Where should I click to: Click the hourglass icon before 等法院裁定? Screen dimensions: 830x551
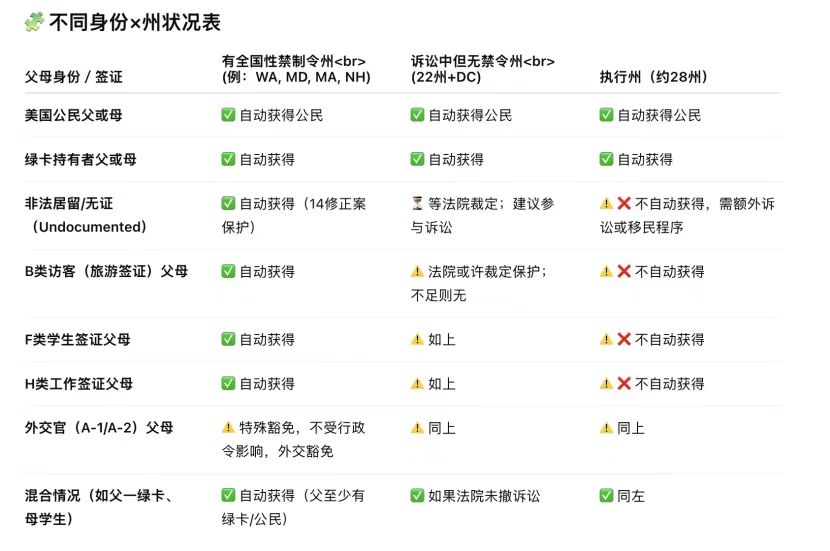(417, 204)
